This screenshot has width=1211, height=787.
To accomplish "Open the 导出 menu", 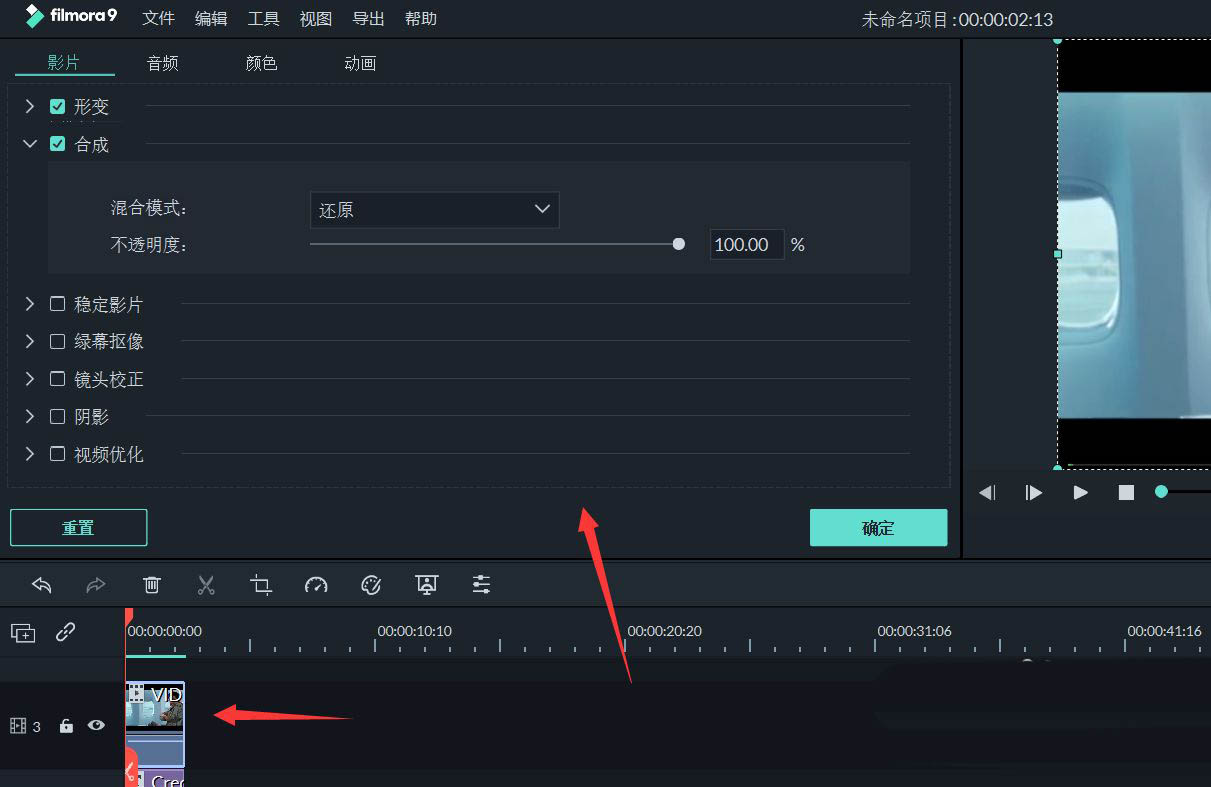I will tap(368, 19).
